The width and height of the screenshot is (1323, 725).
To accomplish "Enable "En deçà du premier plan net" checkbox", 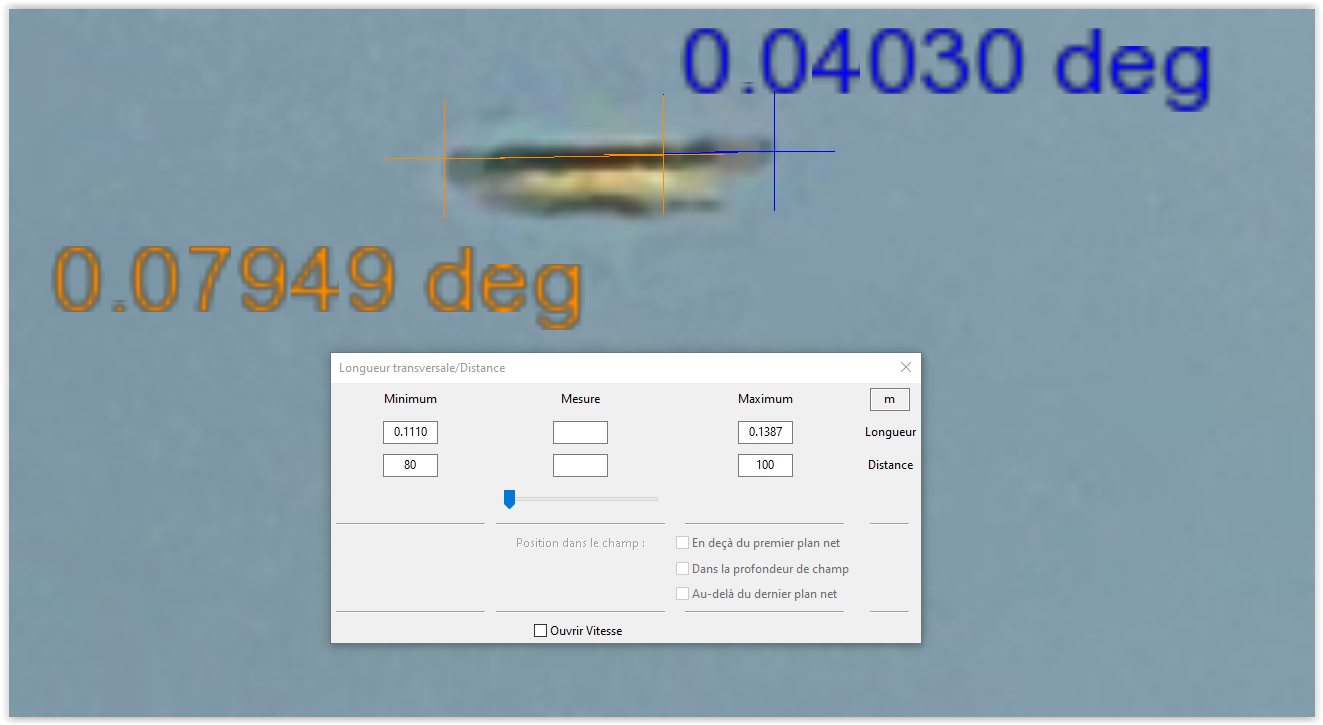I will [683, 543].
